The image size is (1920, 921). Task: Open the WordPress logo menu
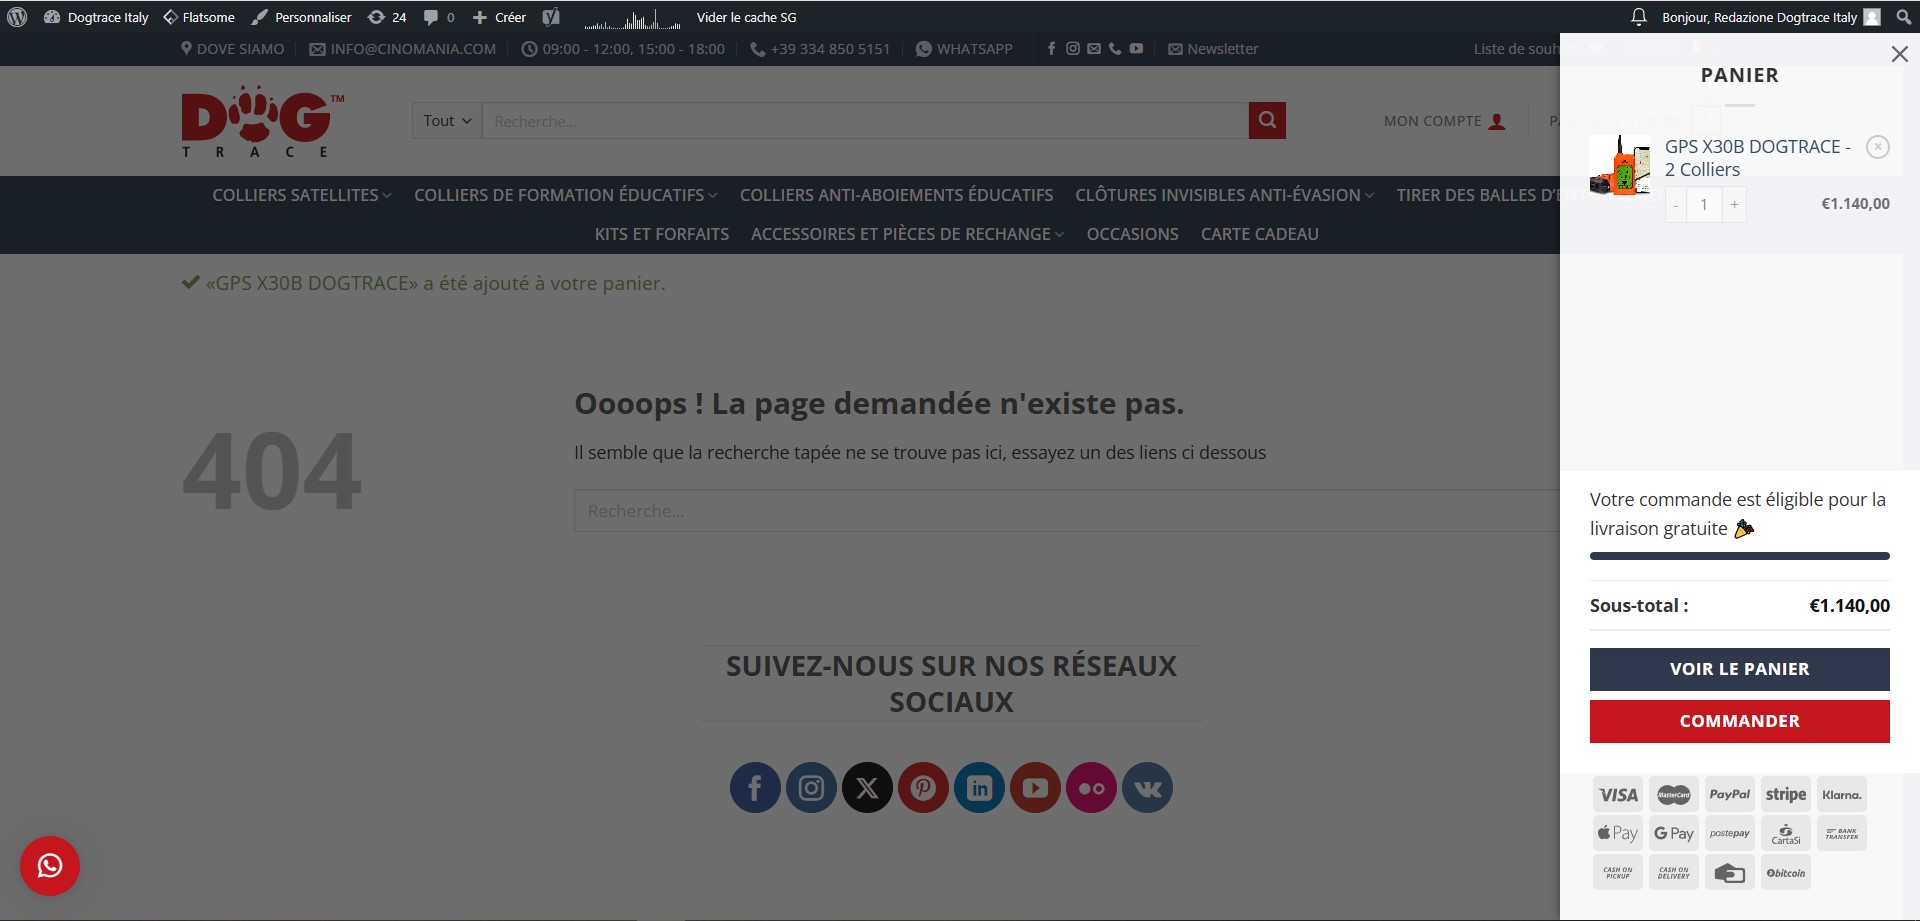pos(17,17)
